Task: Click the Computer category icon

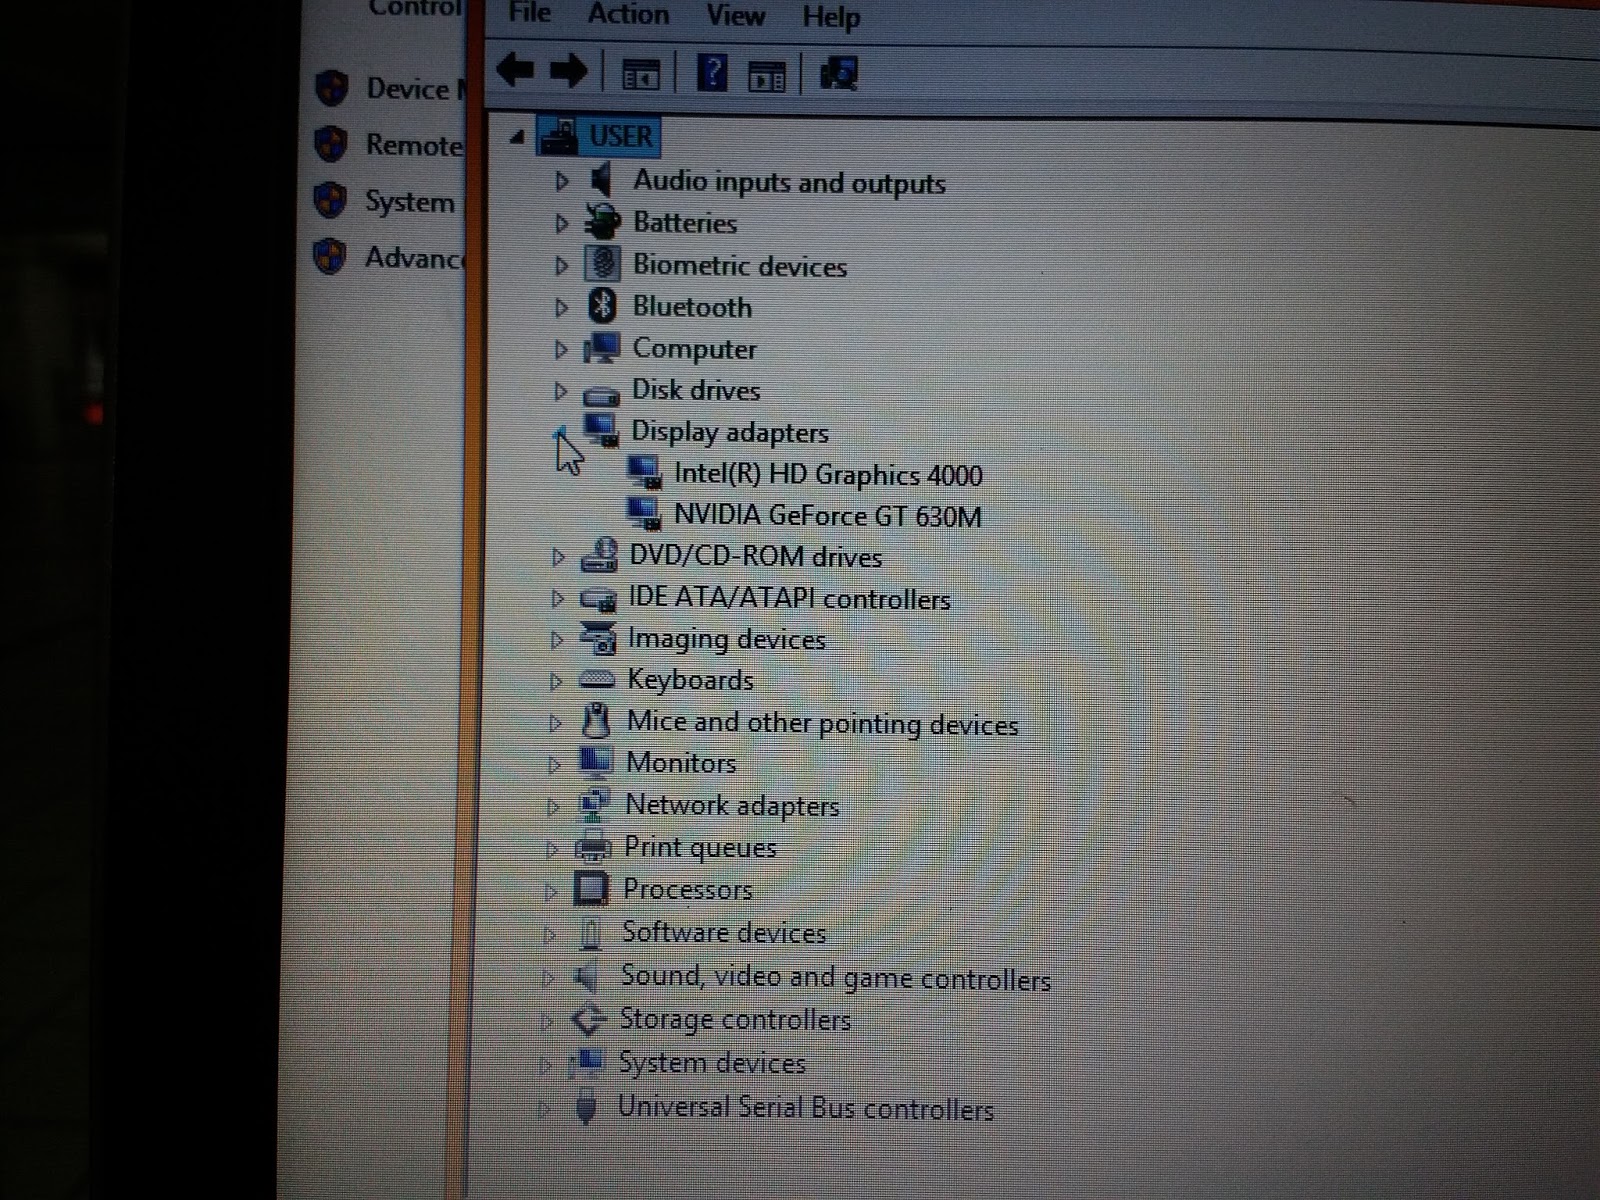Action: pos(602,348)
